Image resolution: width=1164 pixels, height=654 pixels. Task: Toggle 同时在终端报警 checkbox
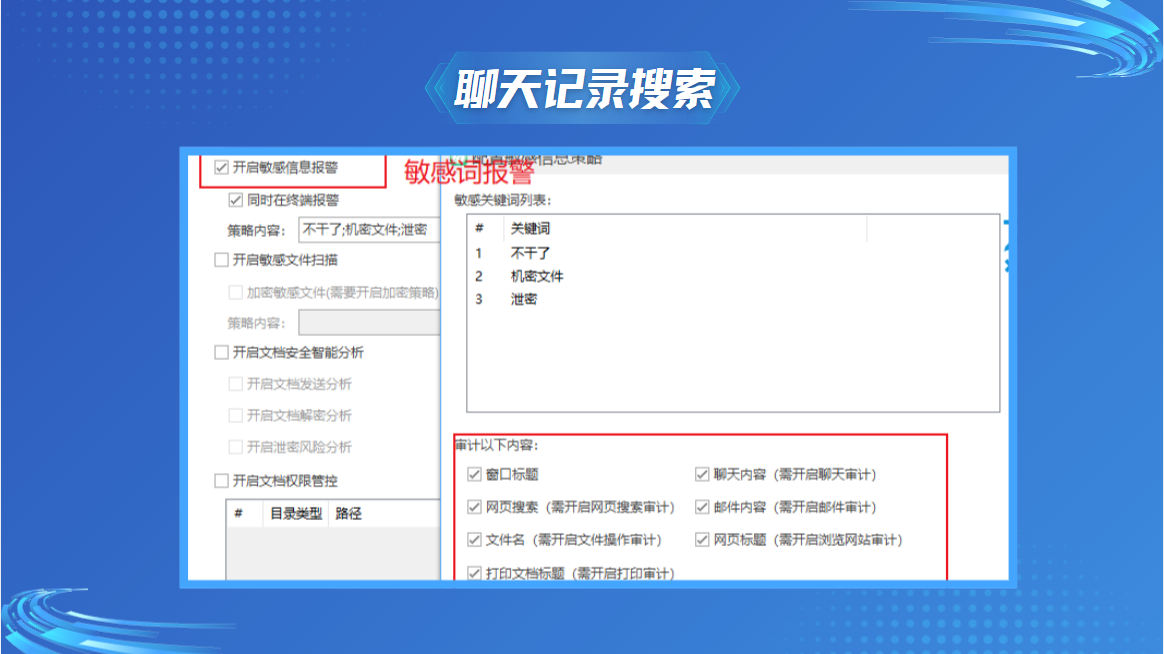(235, 200)
